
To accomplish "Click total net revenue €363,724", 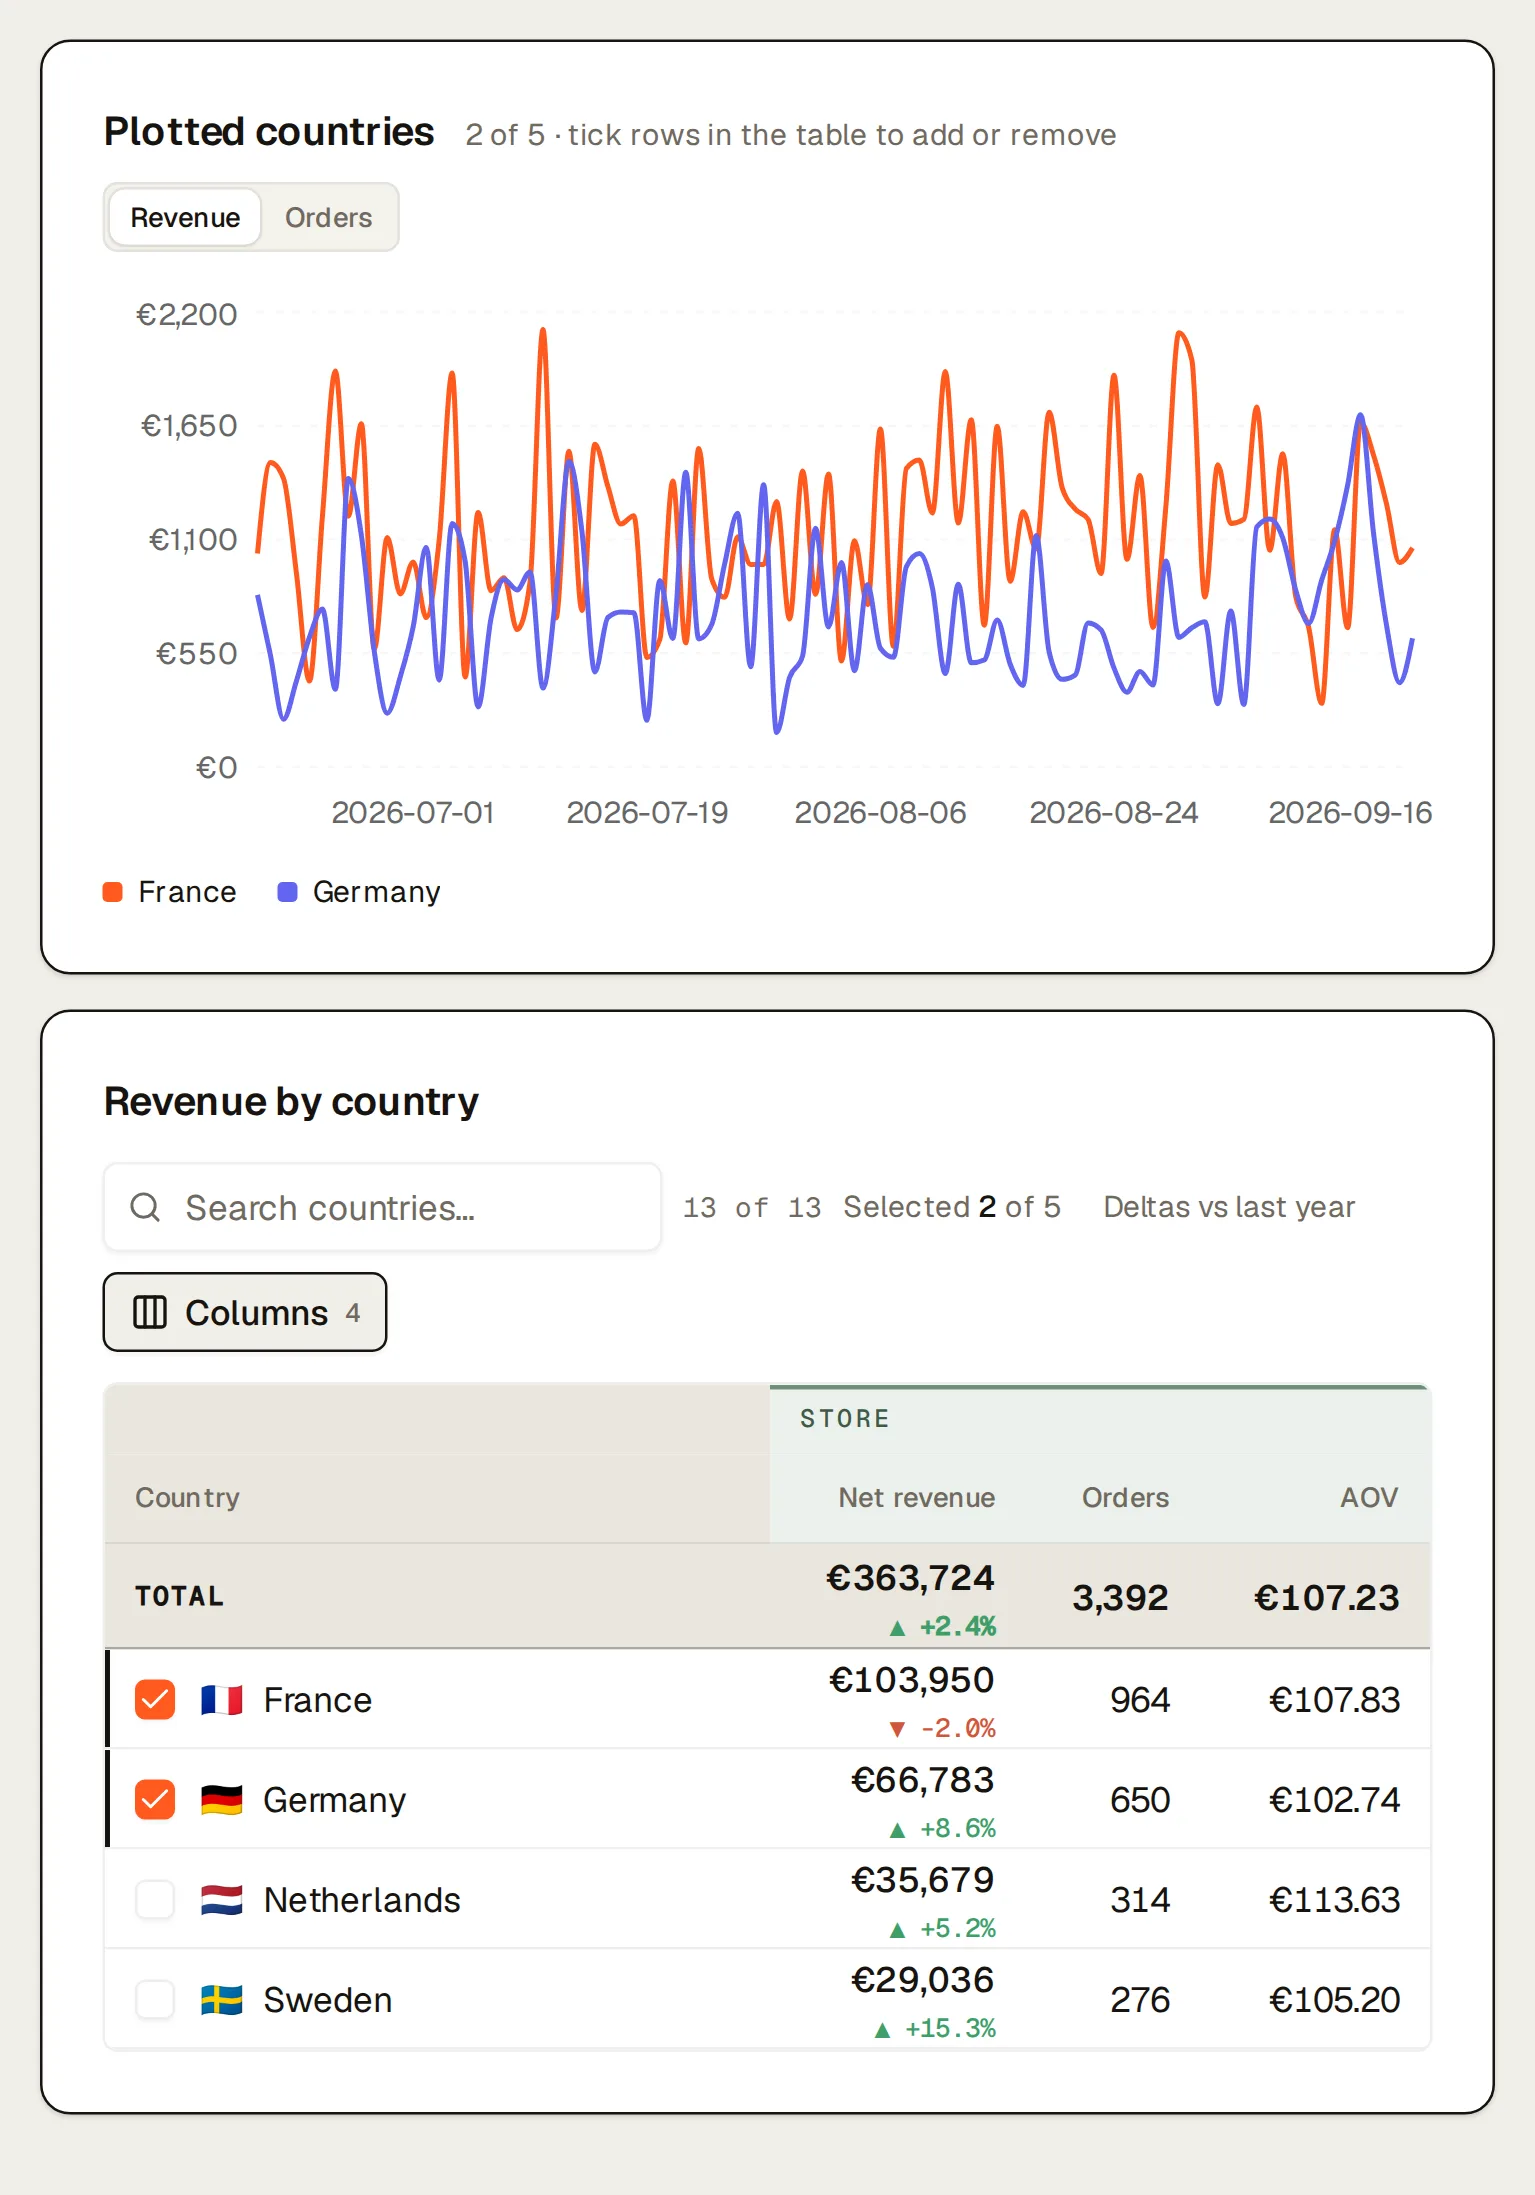I will click(910, 1577).
